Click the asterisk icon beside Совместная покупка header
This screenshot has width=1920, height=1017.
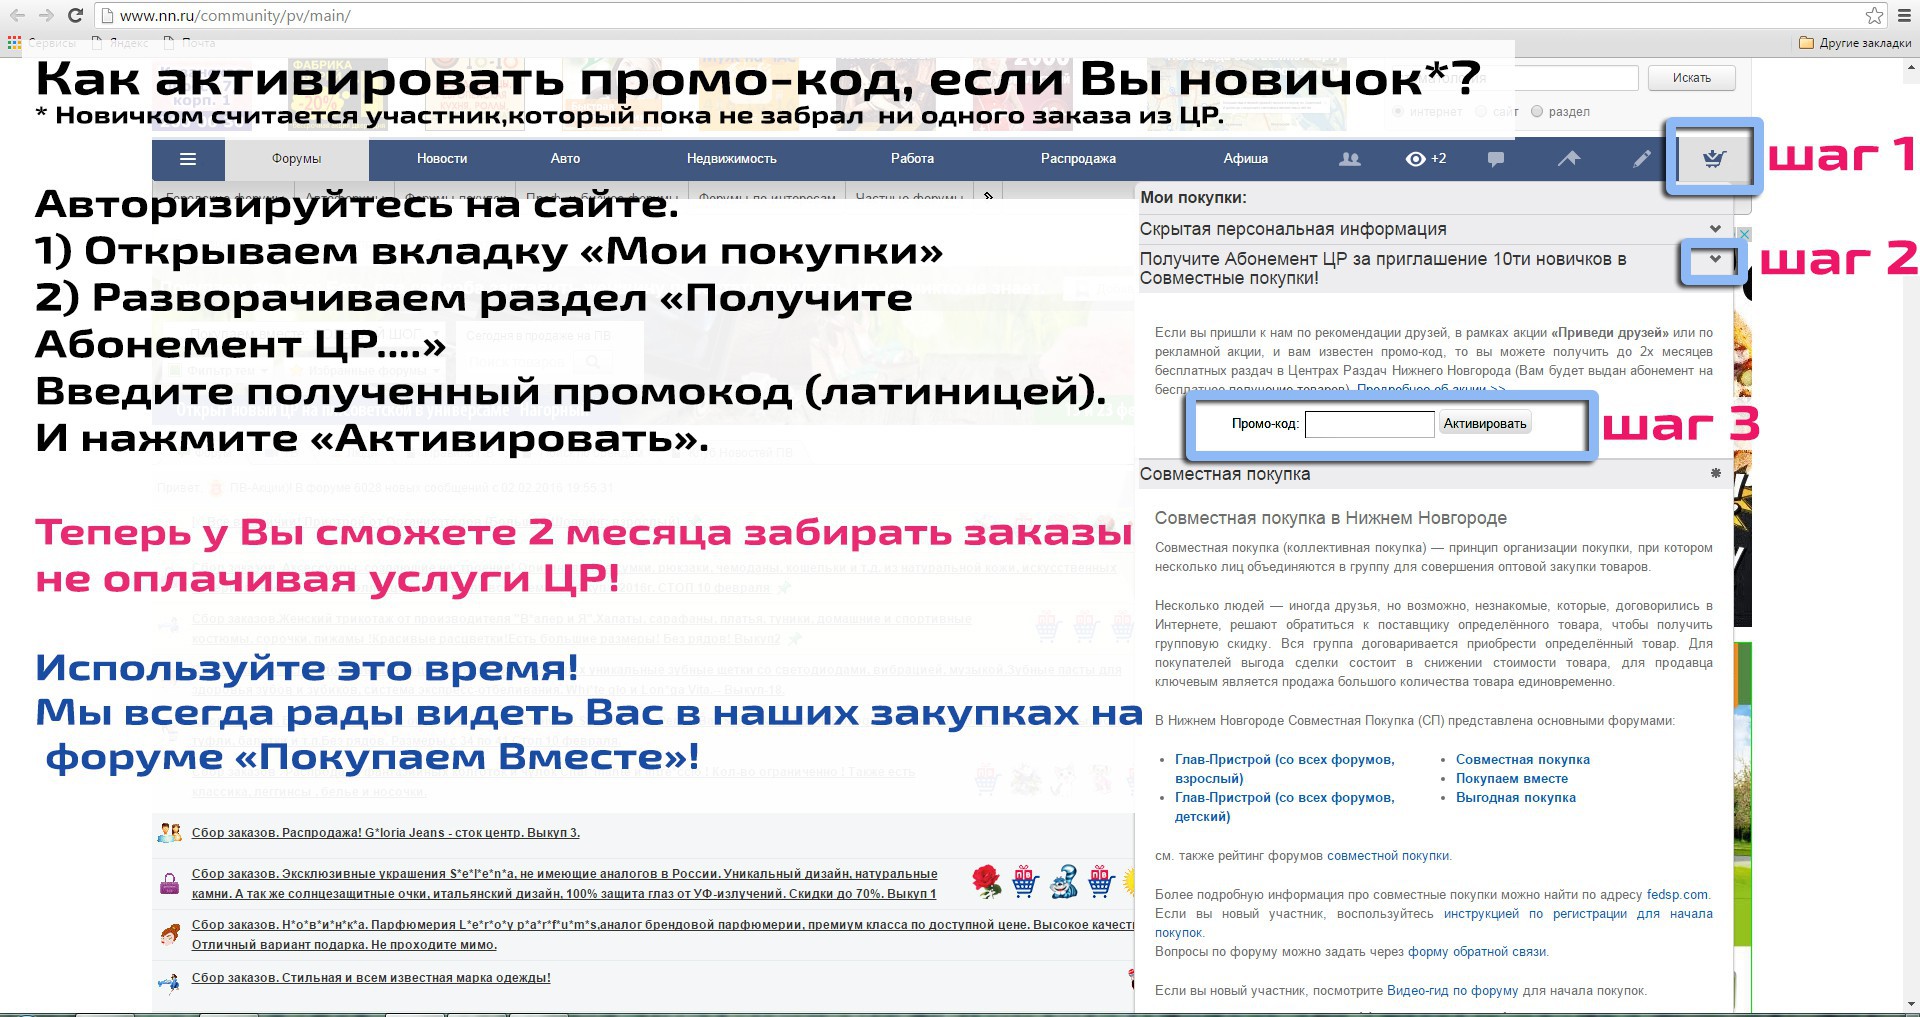1716,474
